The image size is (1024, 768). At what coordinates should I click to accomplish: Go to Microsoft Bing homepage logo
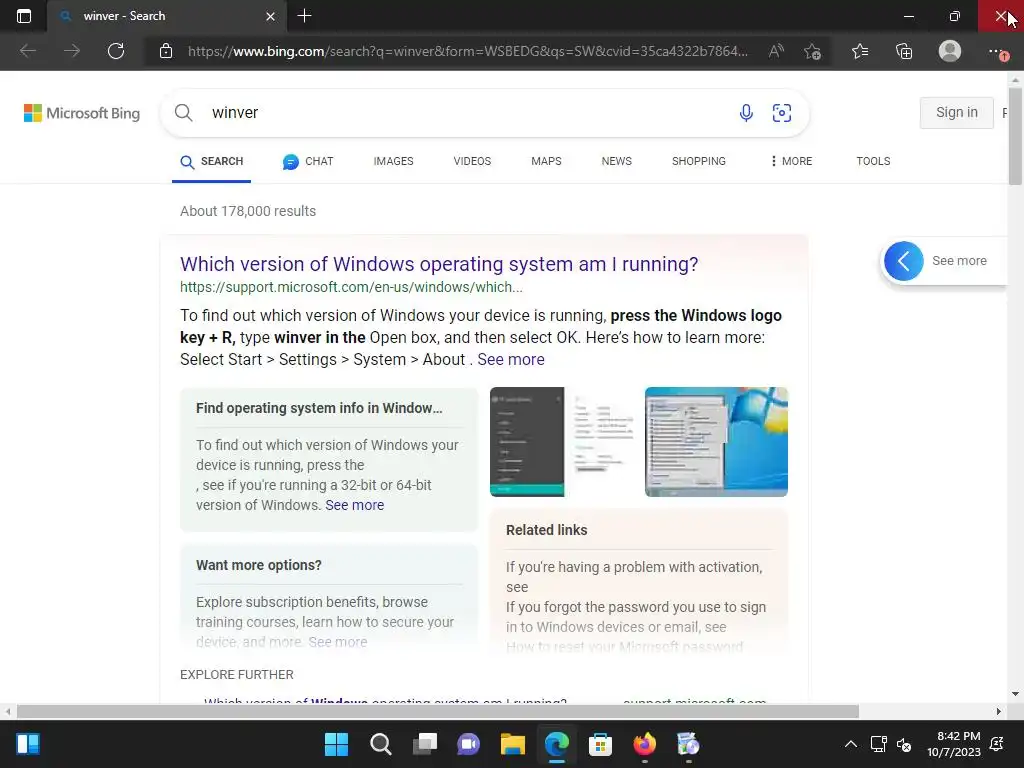pos(82,113)
